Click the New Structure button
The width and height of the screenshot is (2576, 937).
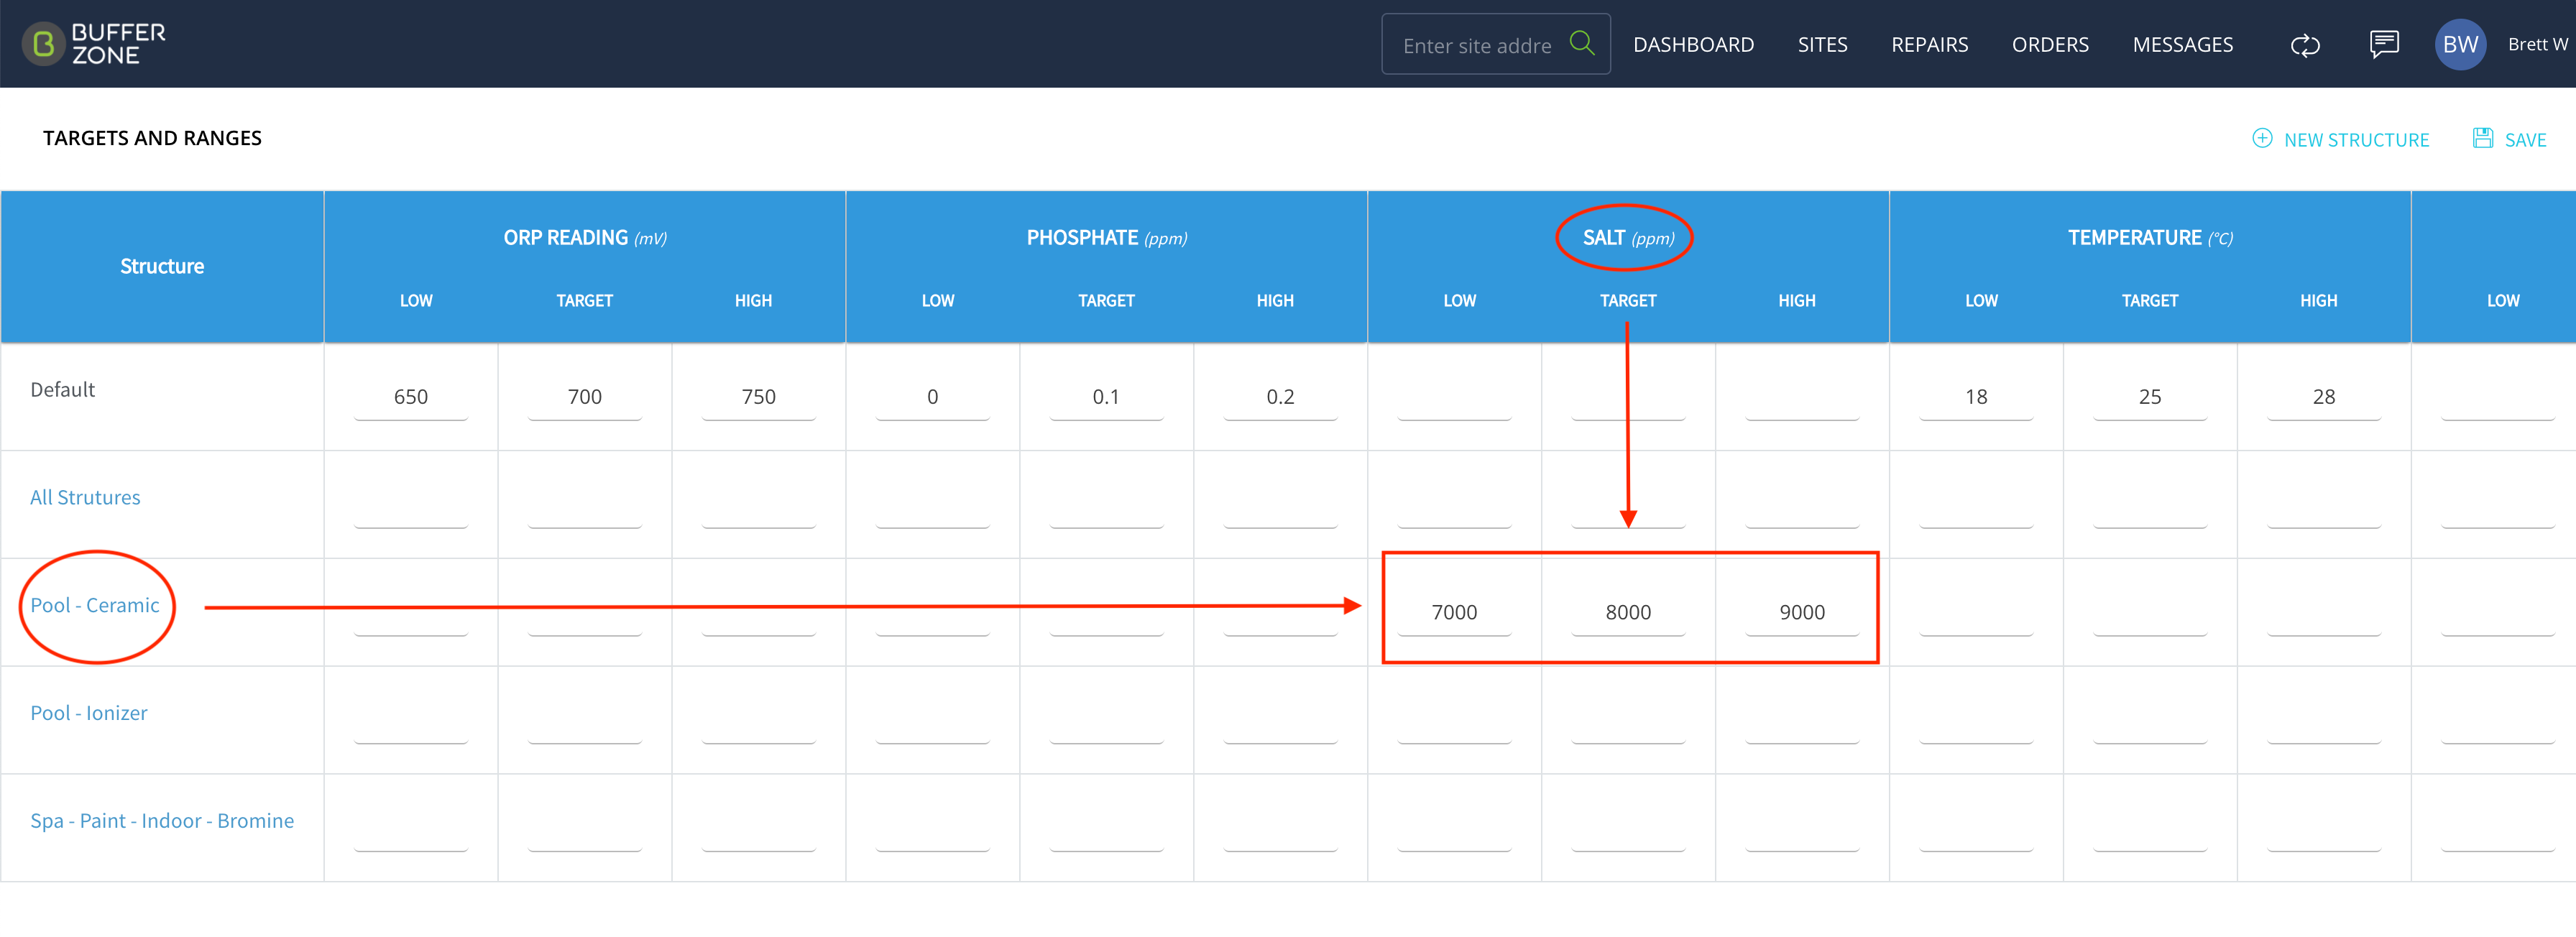pyautogui.click(x=2340, y=139)
